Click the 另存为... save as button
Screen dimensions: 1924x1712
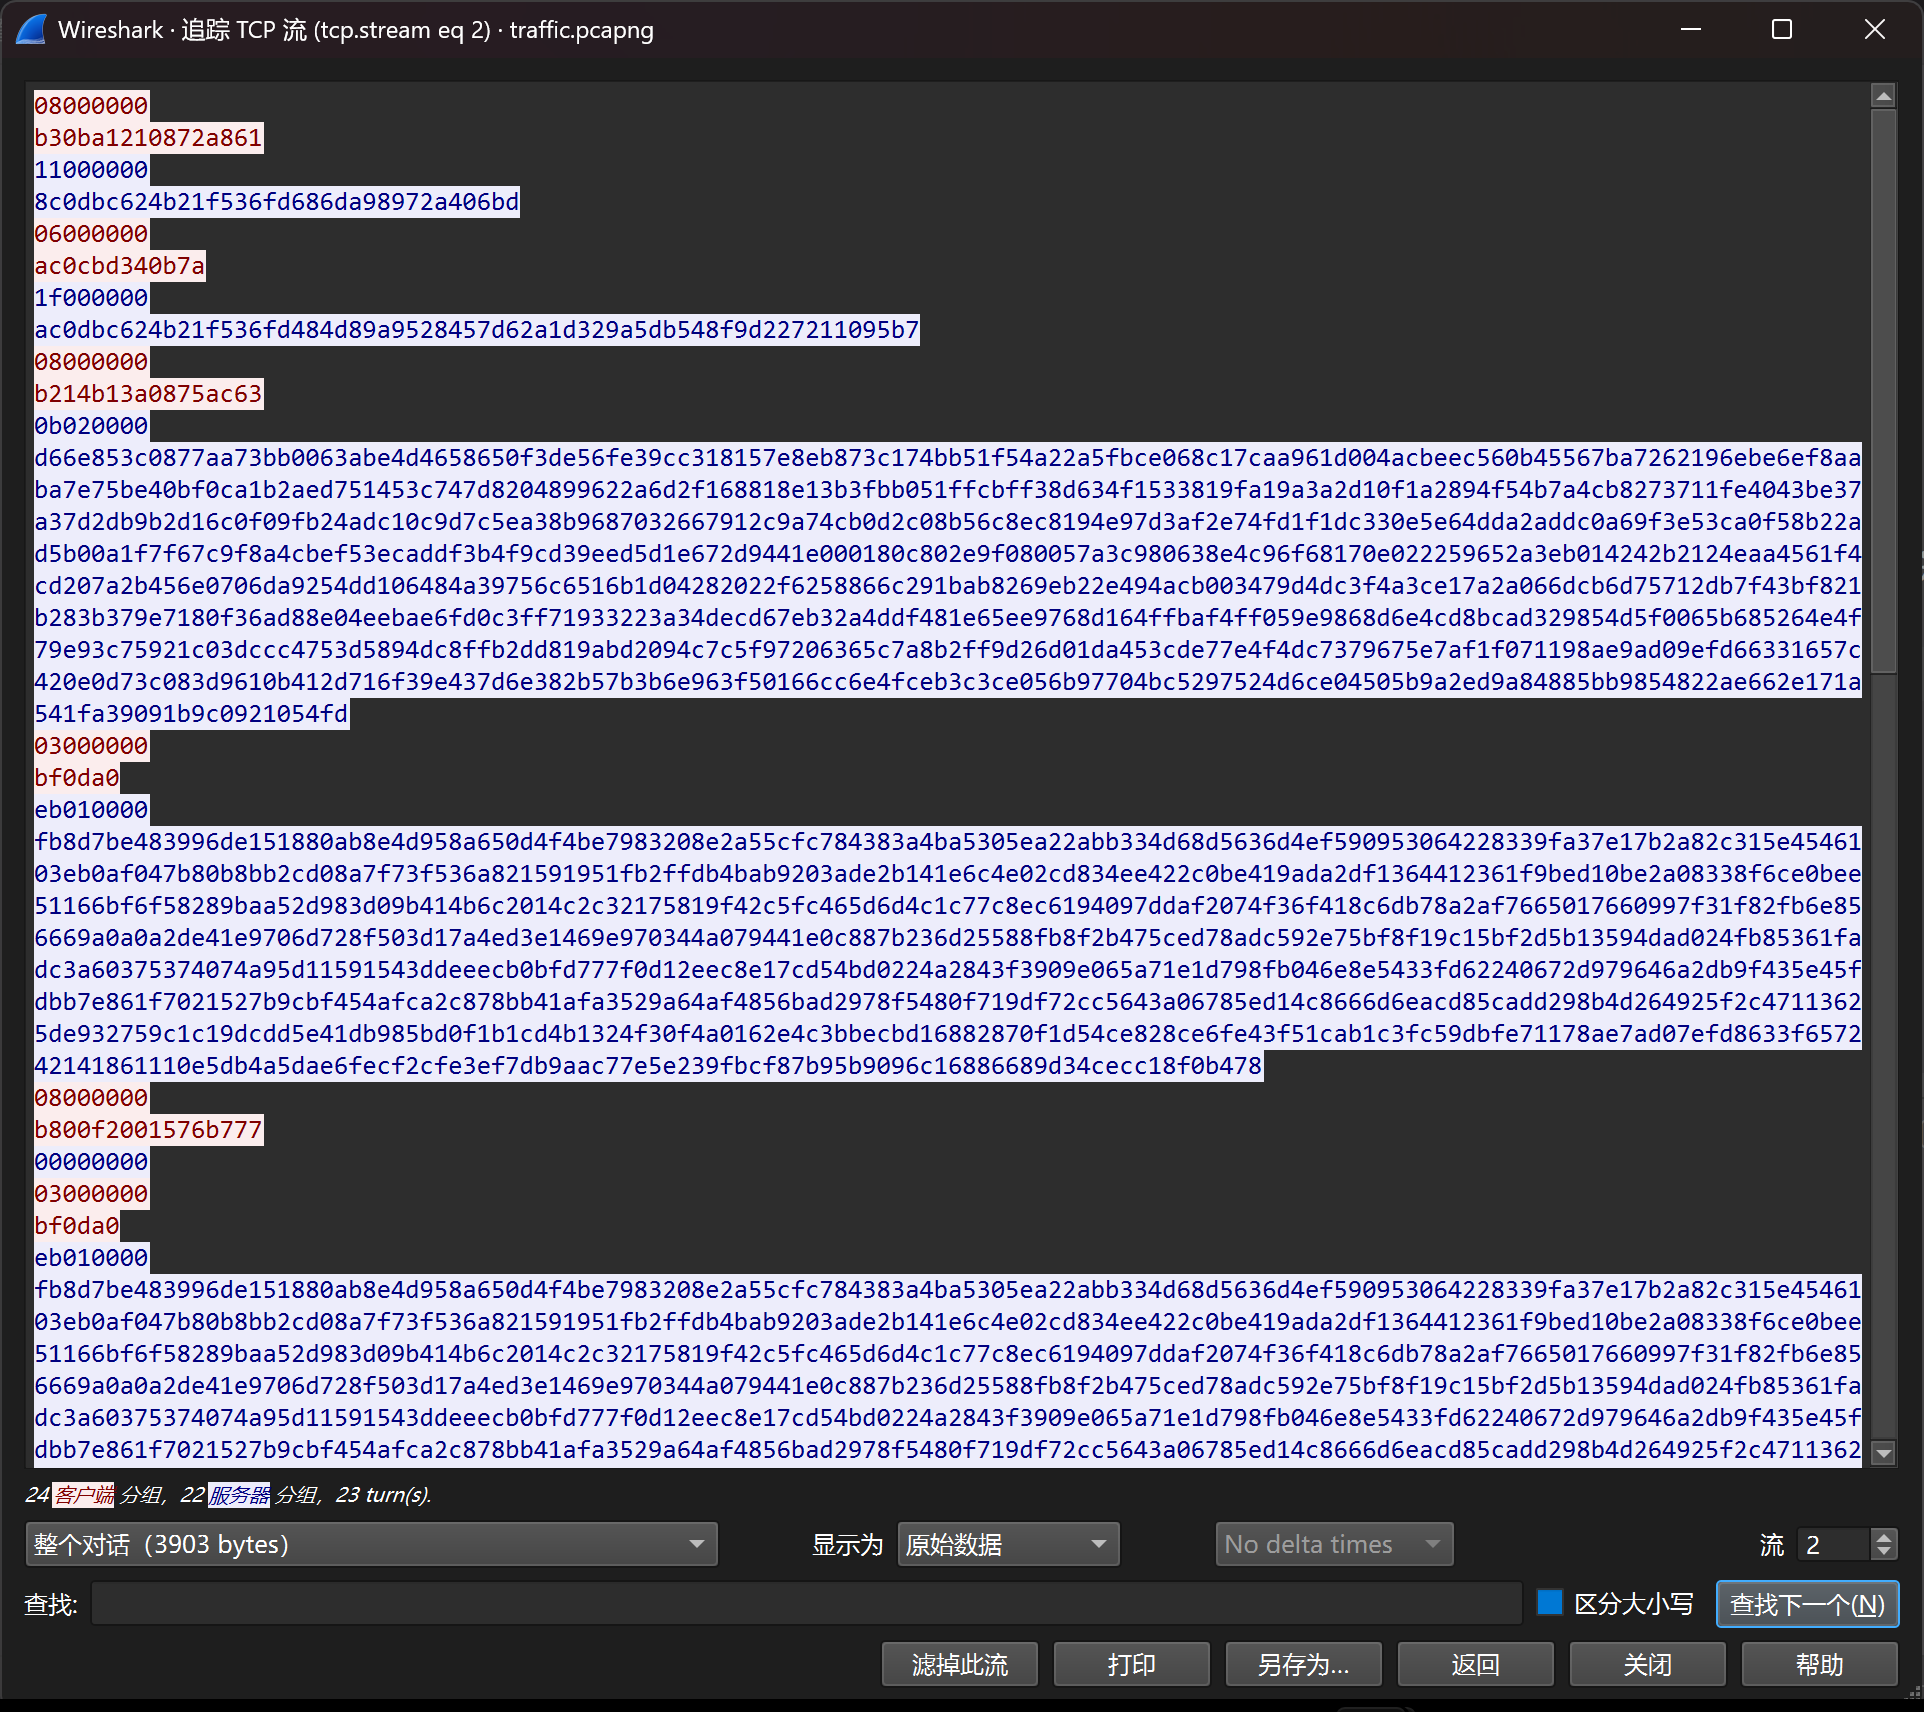1303,1664
